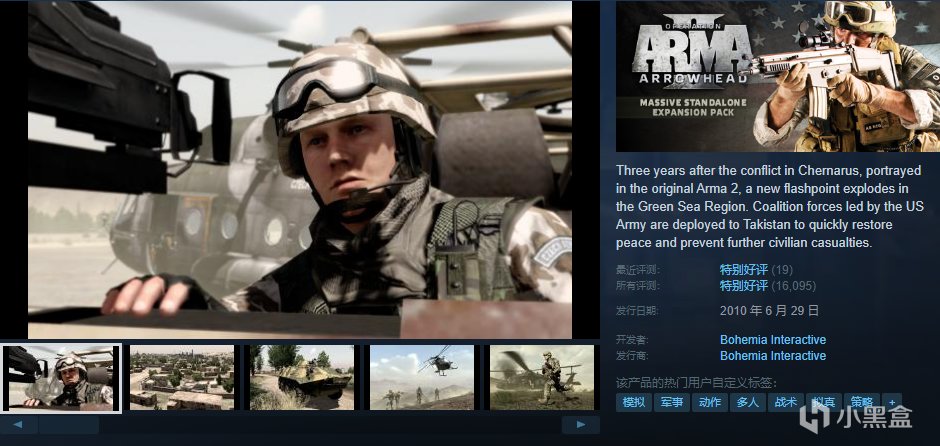
Task: Select the 战术 tag
Action: point(786,402)
